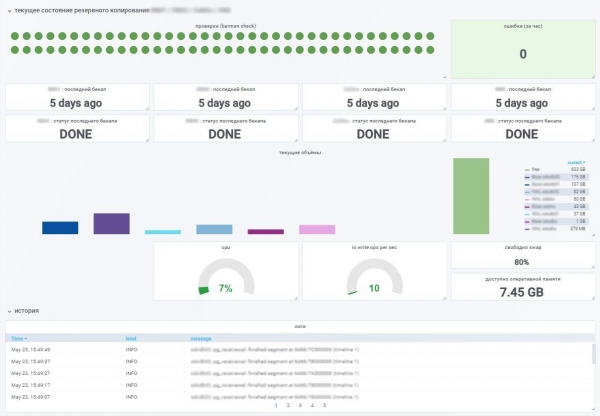Viewport: 600px width, 416px height.
Task: Collapse the 'текущее состояние резервного копирования' row
Action: click(8, 10)
